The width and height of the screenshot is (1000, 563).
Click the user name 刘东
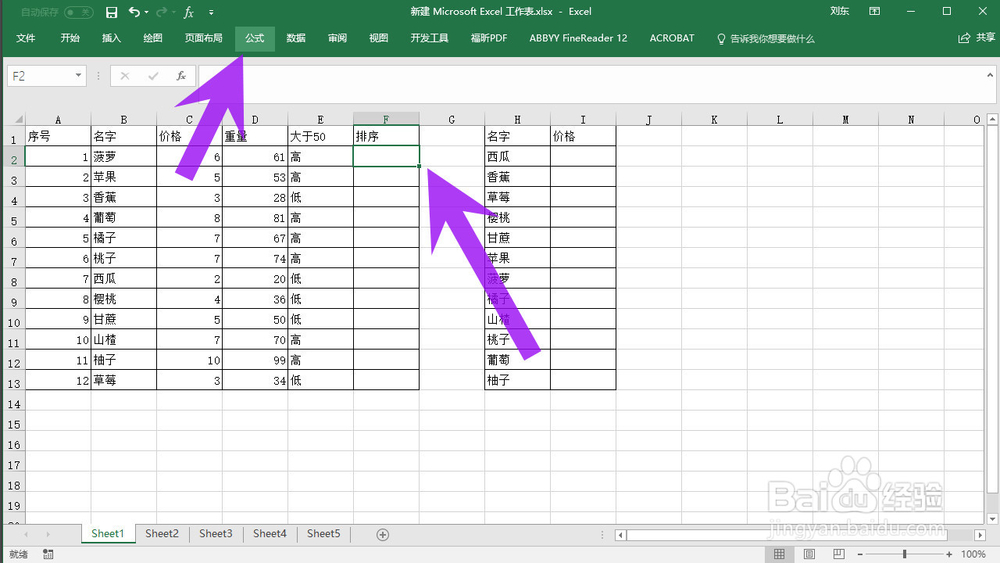coord(839,11)
